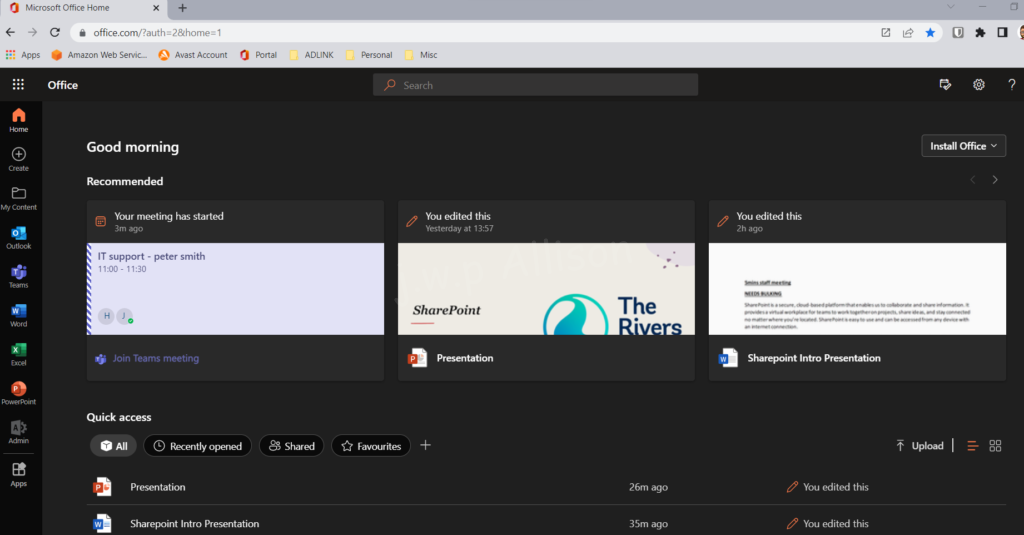1024x535 pixels.
Task: Select the Shared filter tab
Action: click(x=291, y=446)
